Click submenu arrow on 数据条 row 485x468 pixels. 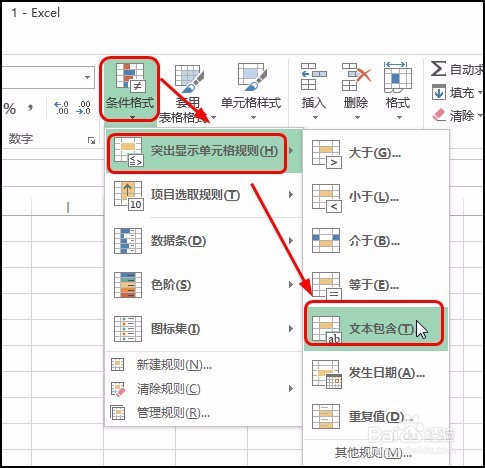click(291, 241)
